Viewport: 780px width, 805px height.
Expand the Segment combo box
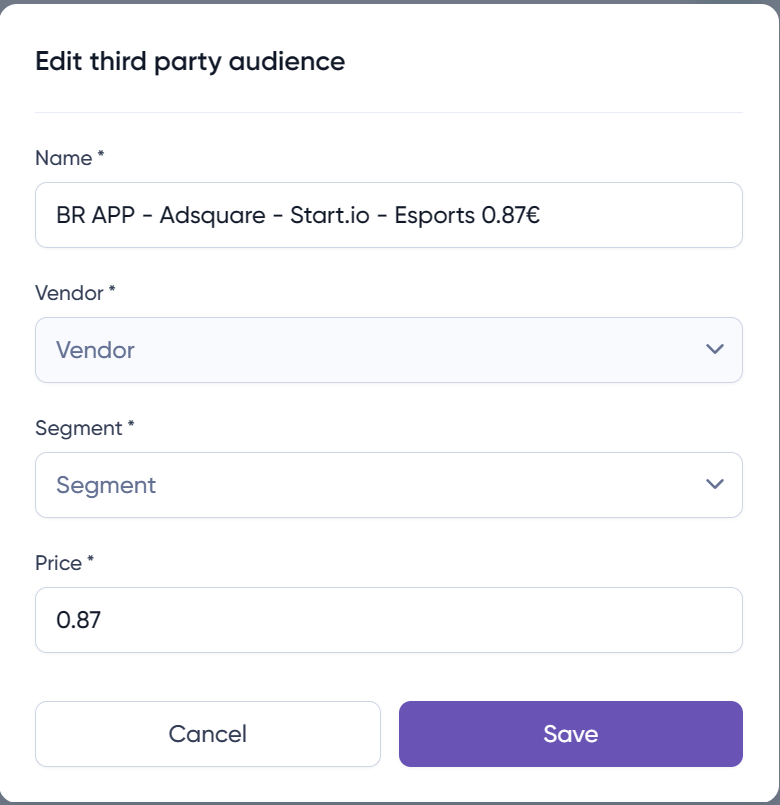tap(388, 485)
